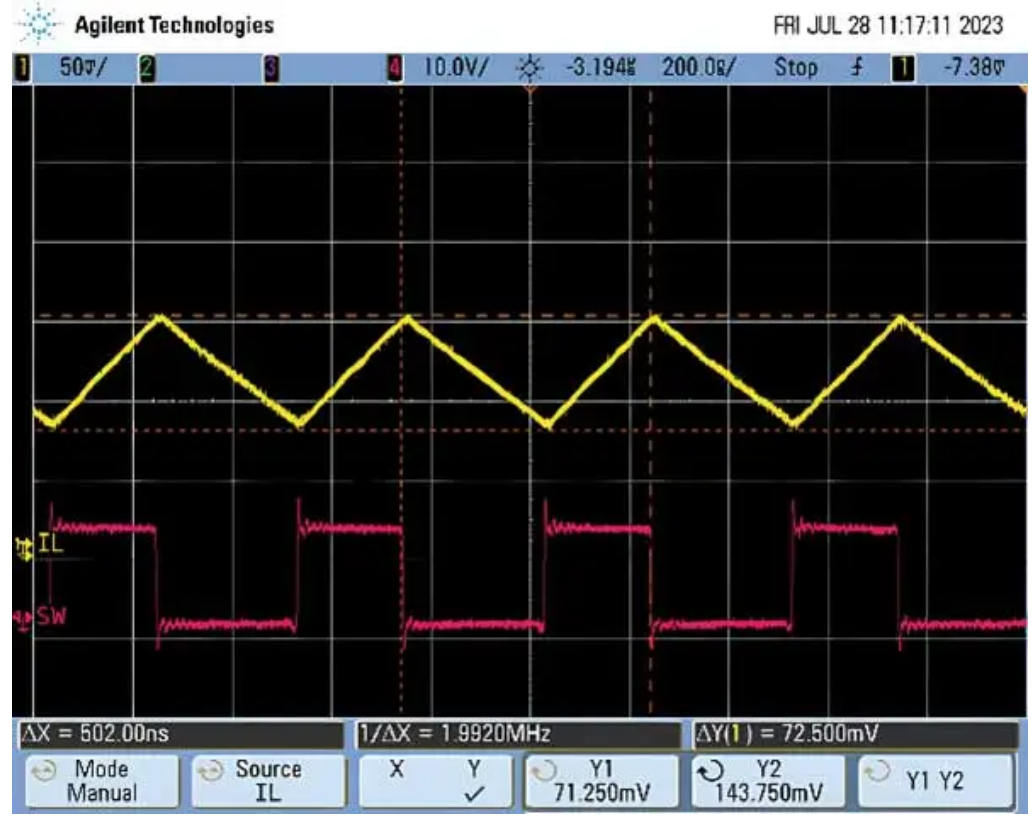
Task: Click the channel 1 indicator in the status bar
Action: click(x=22, y=68)
